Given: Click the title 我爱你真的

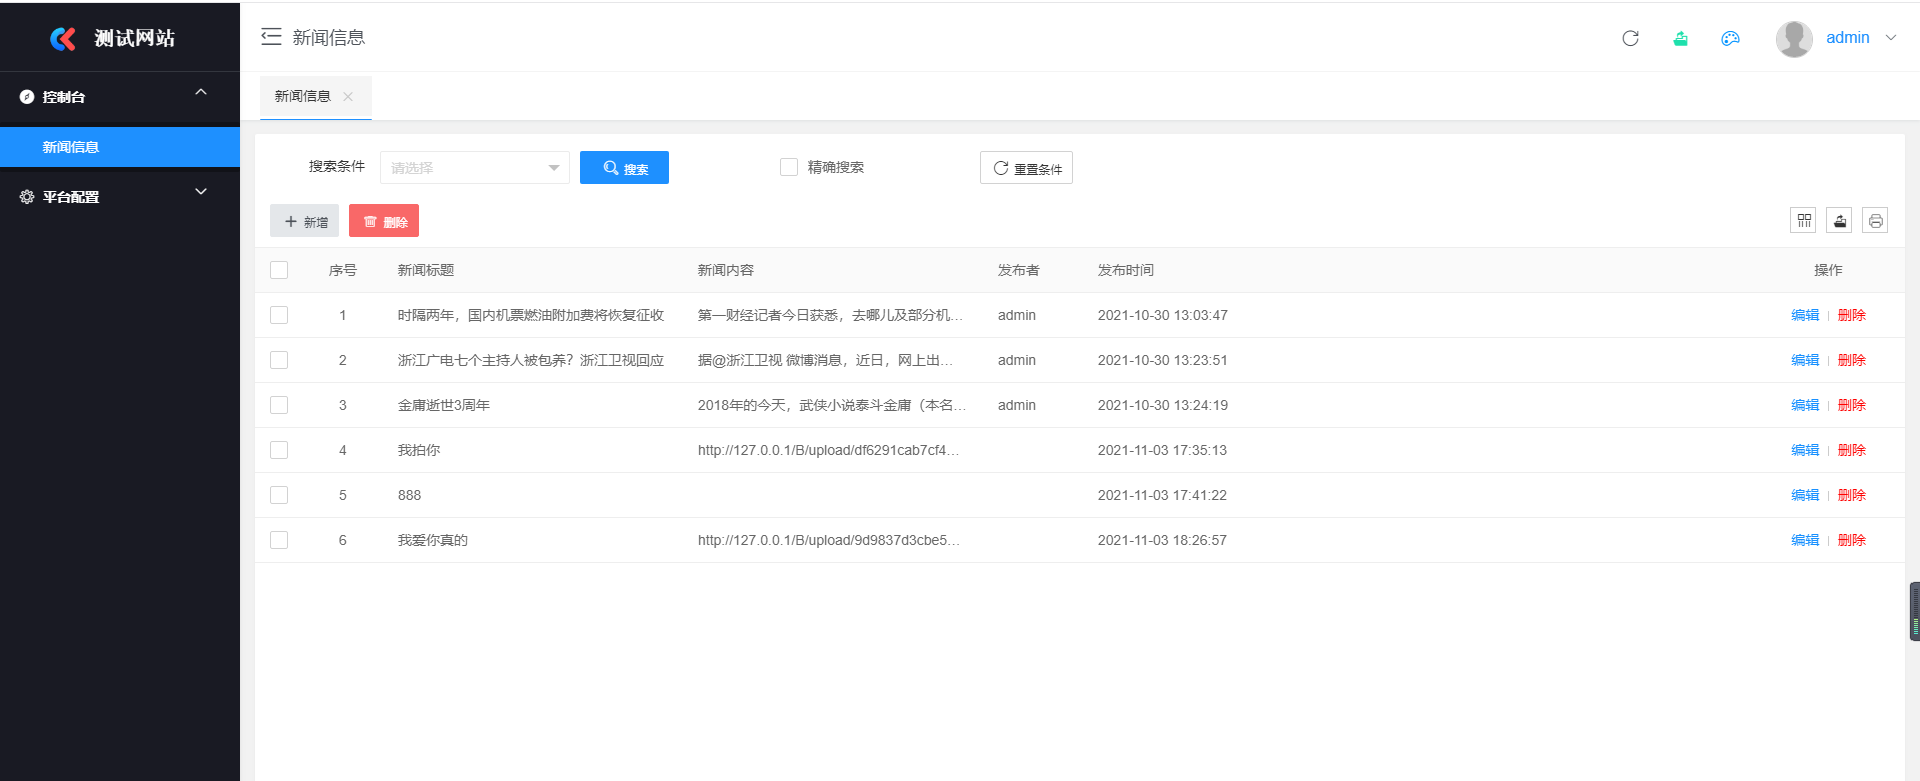Looking at the screenshot, I should coord(433,540).
